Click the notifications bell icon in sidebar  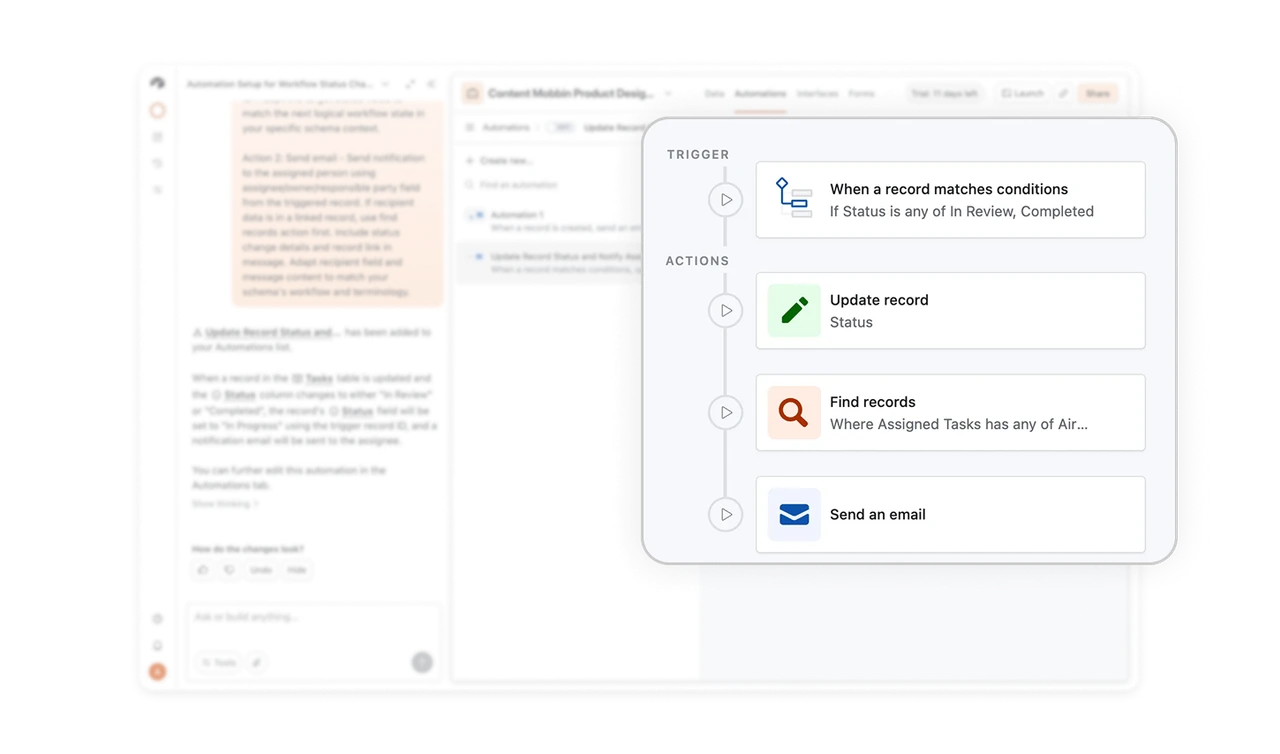(x=157, y=646)
